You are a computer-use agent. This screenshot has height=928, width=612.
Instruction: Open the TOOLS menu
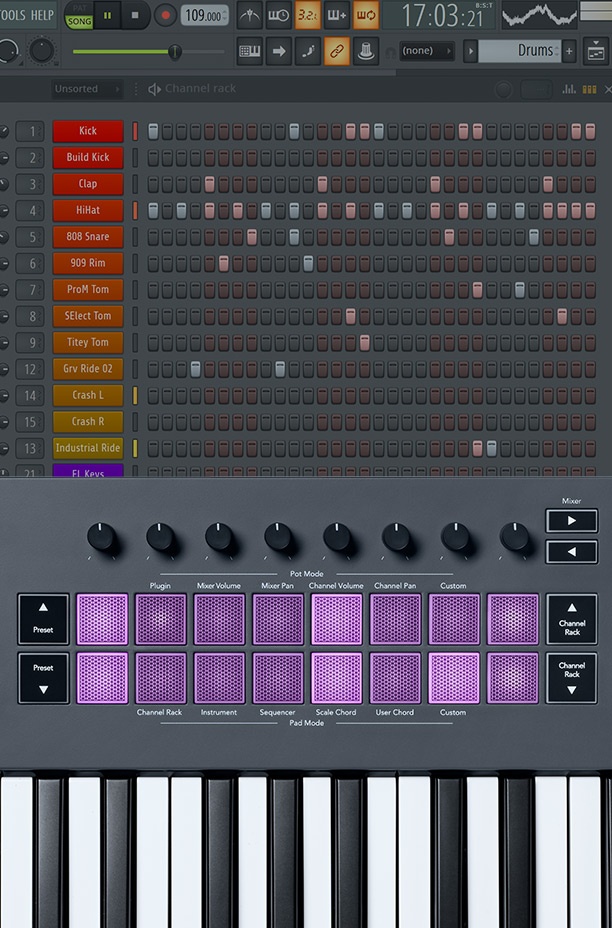[11, 15]
